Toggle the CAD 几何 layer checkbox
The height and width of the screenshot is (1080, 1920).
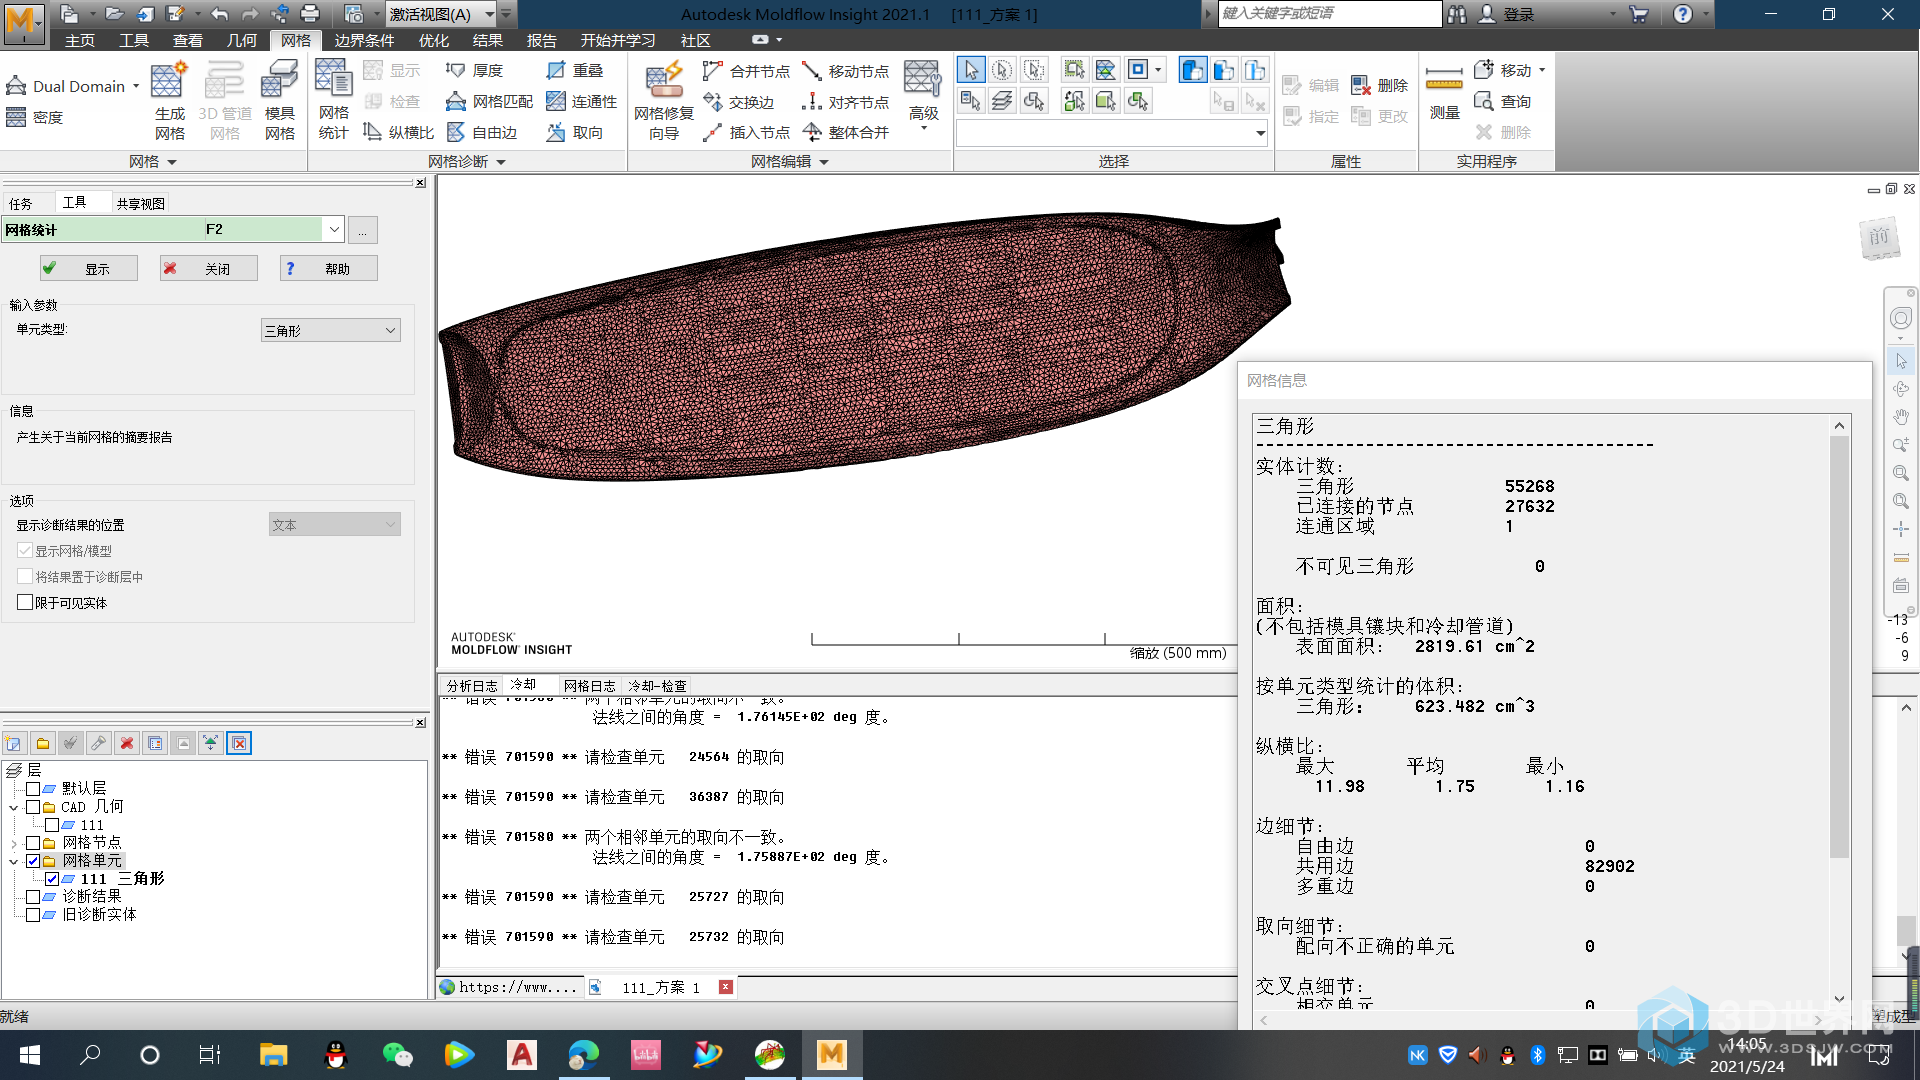pos(33,806)
